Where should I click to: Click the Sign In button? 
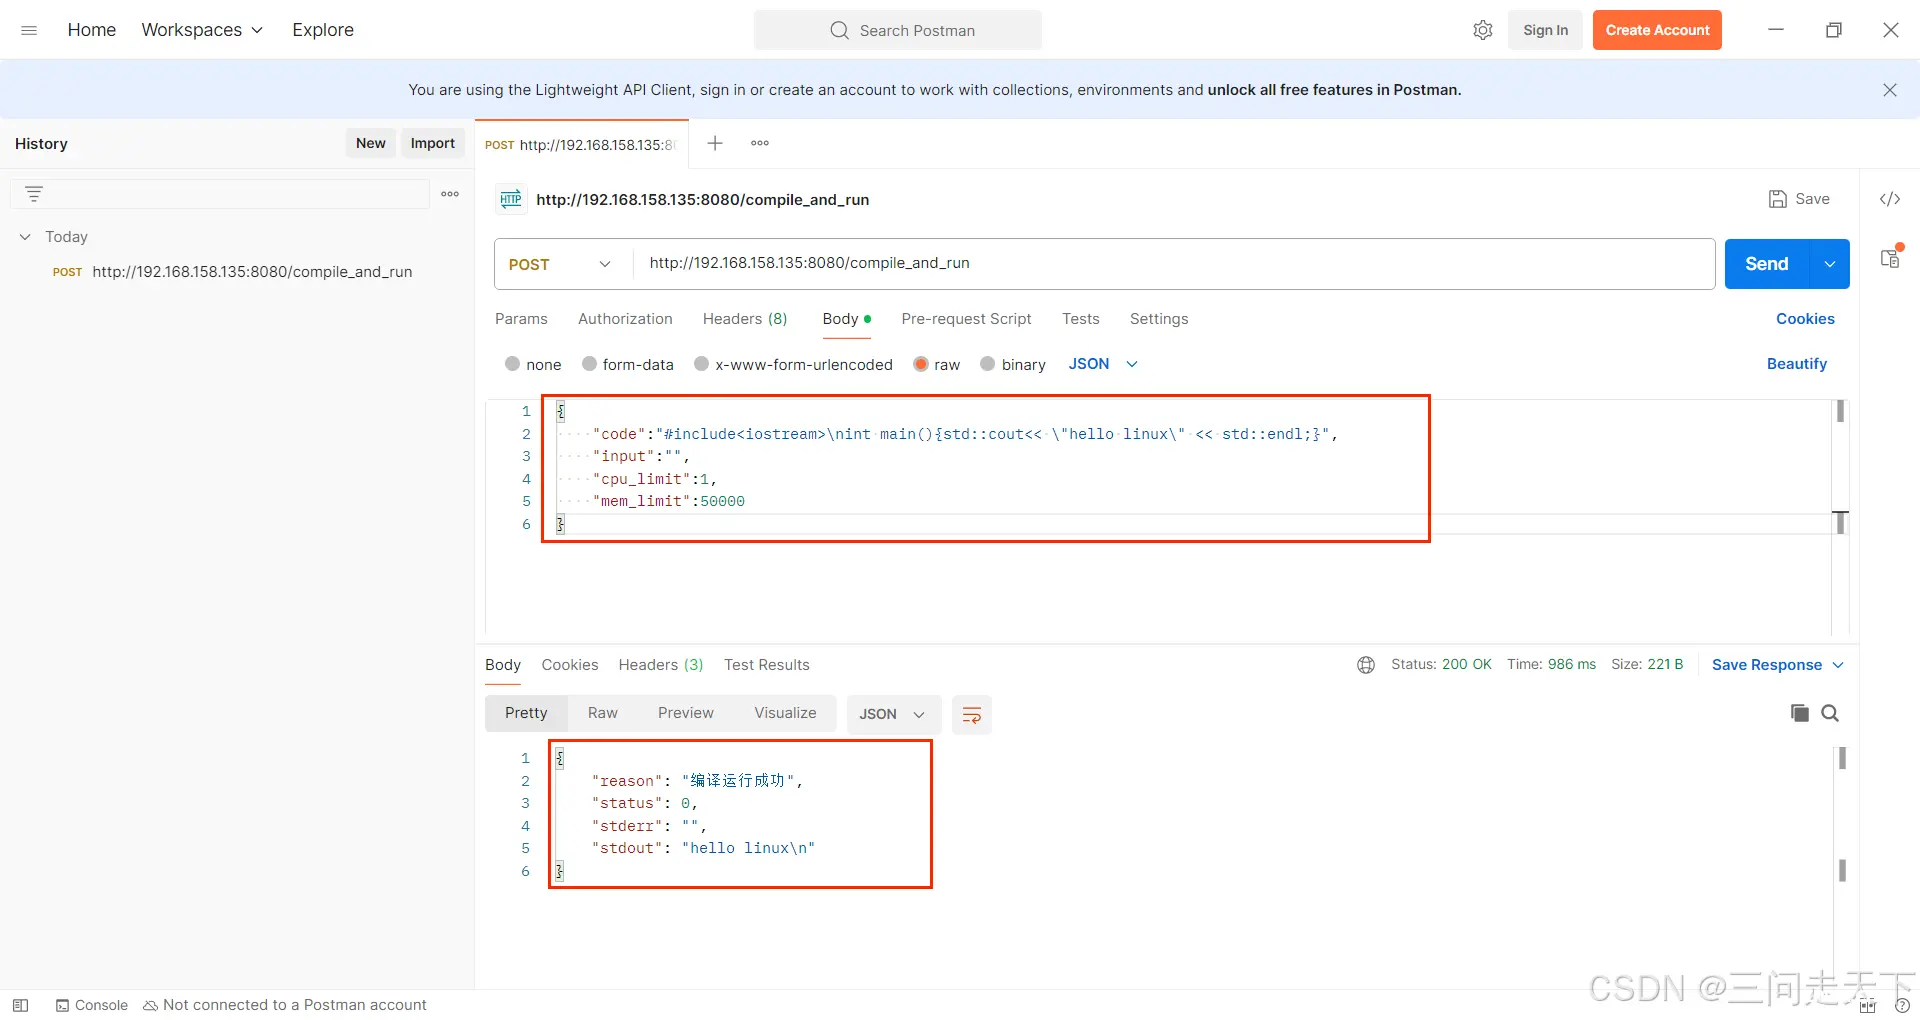[1545, 30]
